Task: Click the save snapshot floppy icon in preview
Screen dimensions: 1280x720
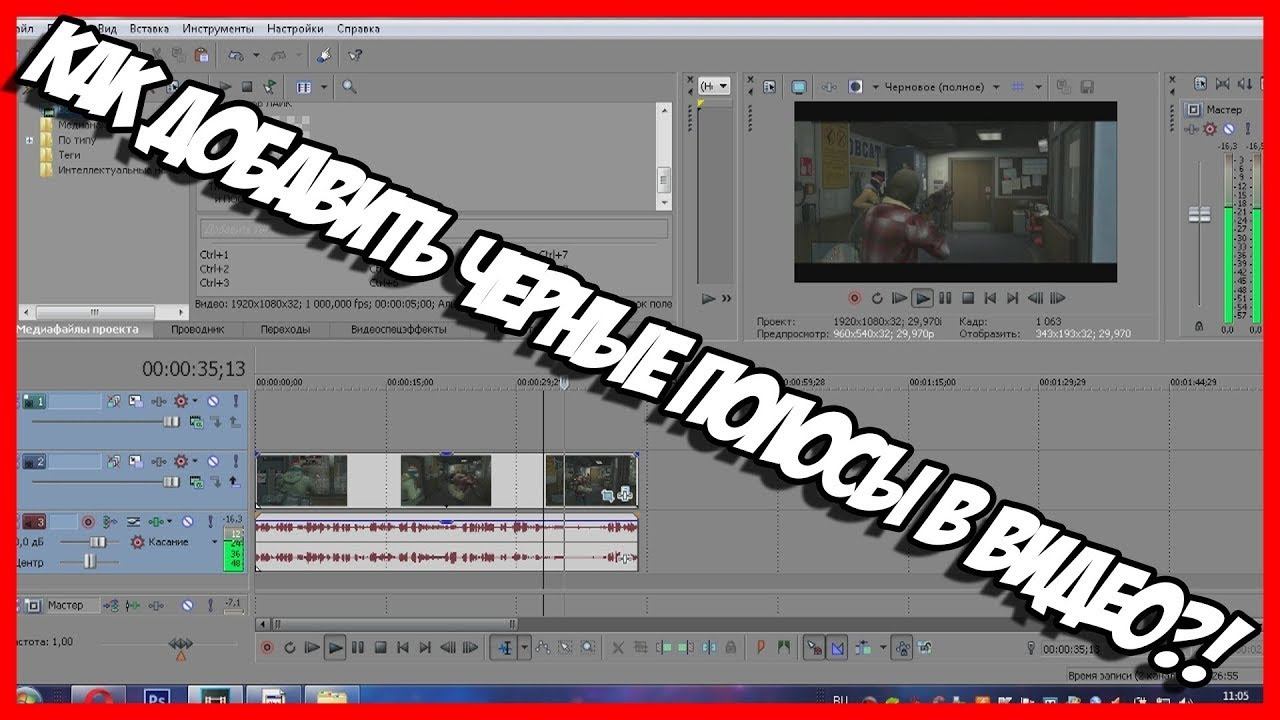Action: tap(1087, 87)
